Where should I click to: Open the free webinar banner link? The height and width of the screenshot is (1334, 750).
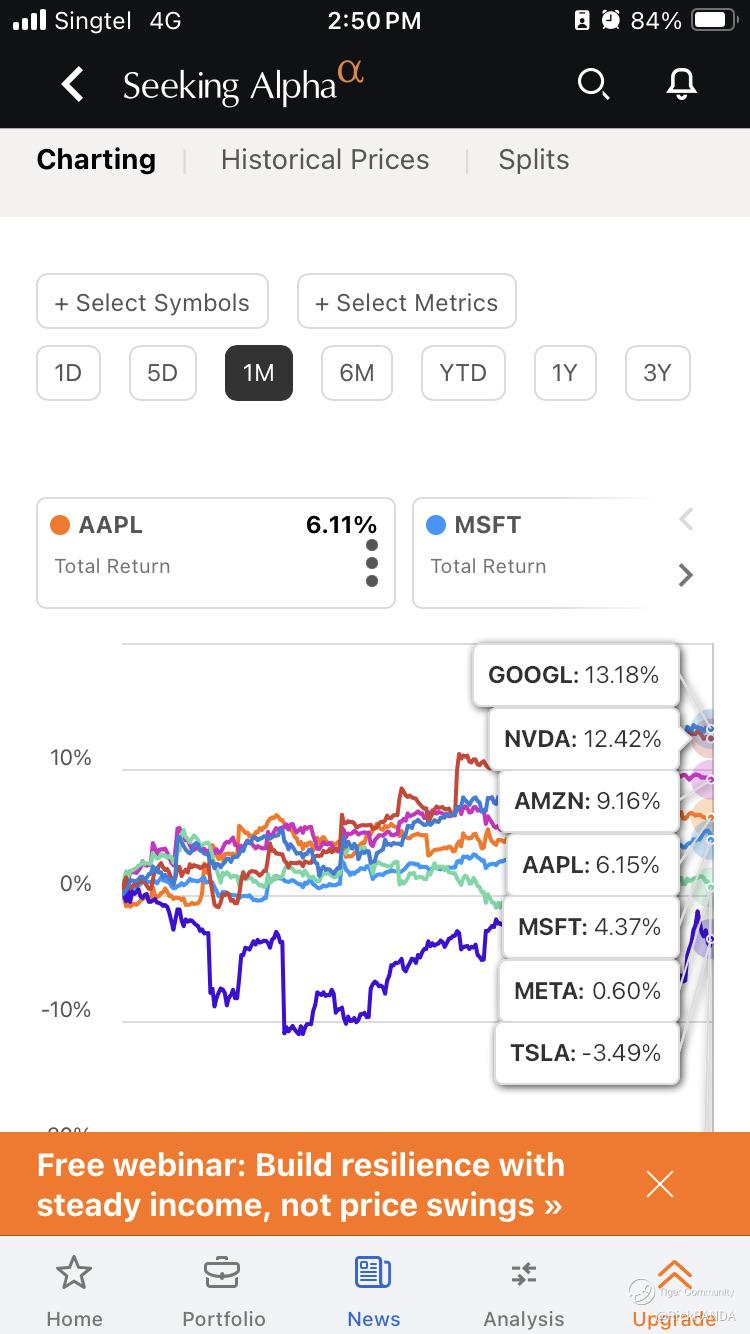point(300,1185)
